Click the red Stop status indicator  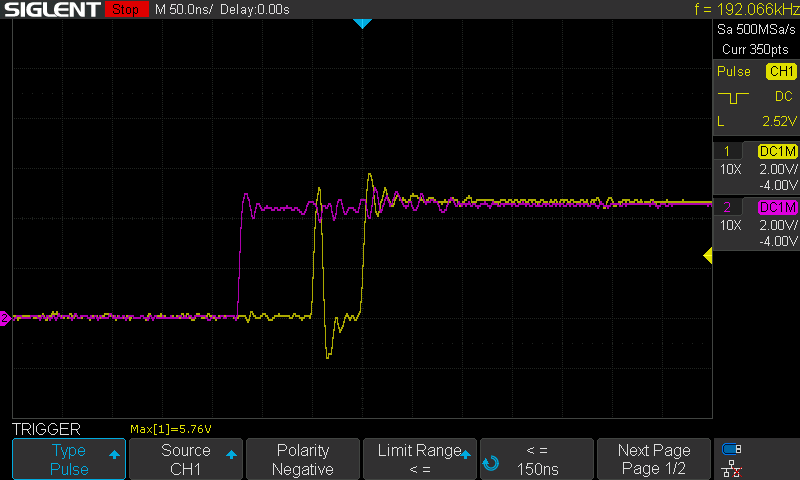(x=126, y=9)
